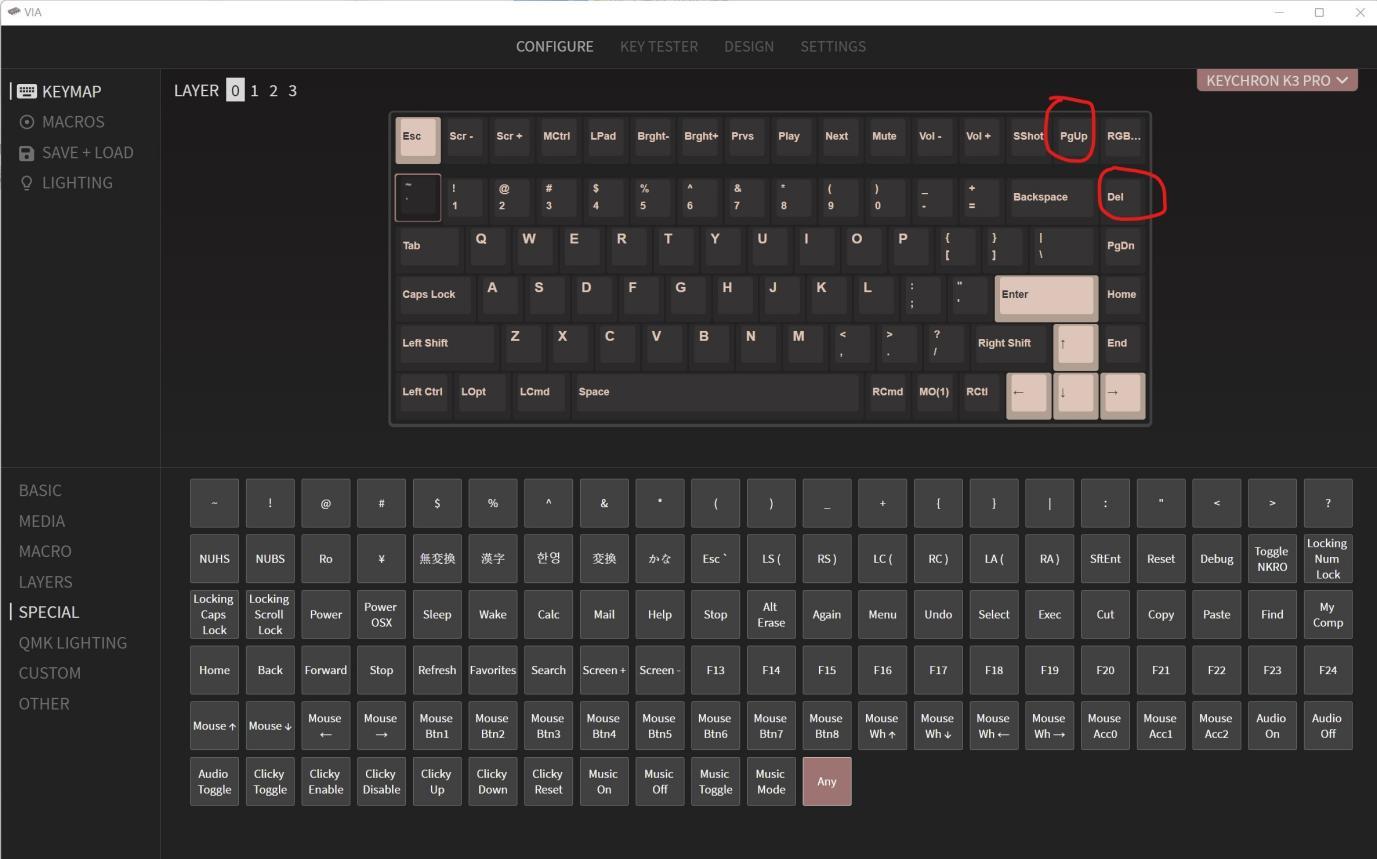The height and width of the screenshot is (859, 1377).
Task: Select the up arrow key on map
Action: [x=1075, y=346]
